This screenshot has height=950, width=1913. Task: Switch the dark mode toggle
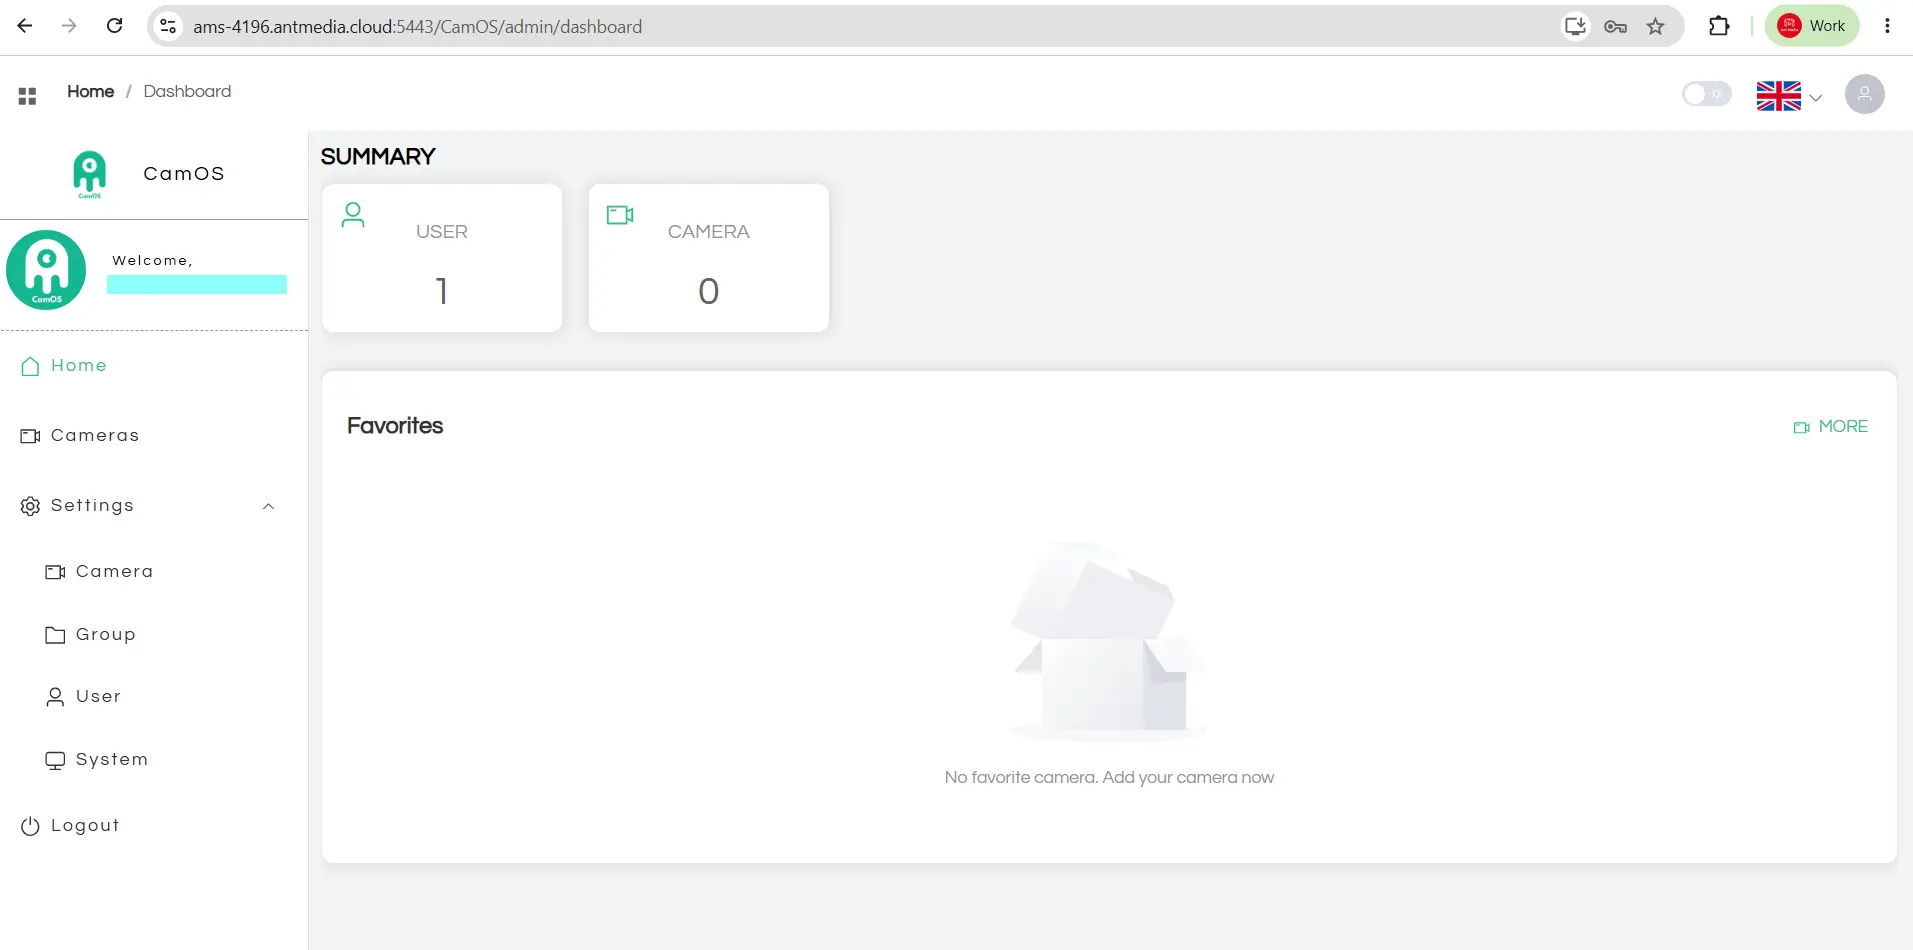click(1706, 94)
